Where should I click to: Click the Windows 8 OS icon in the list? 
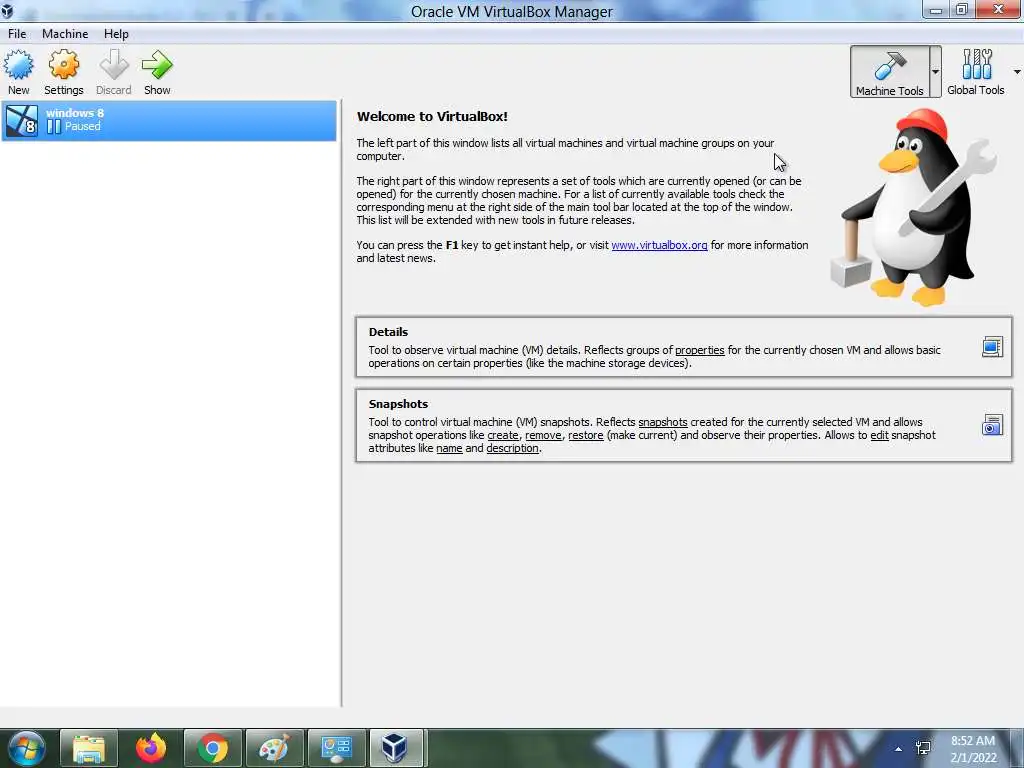[22, 120]
